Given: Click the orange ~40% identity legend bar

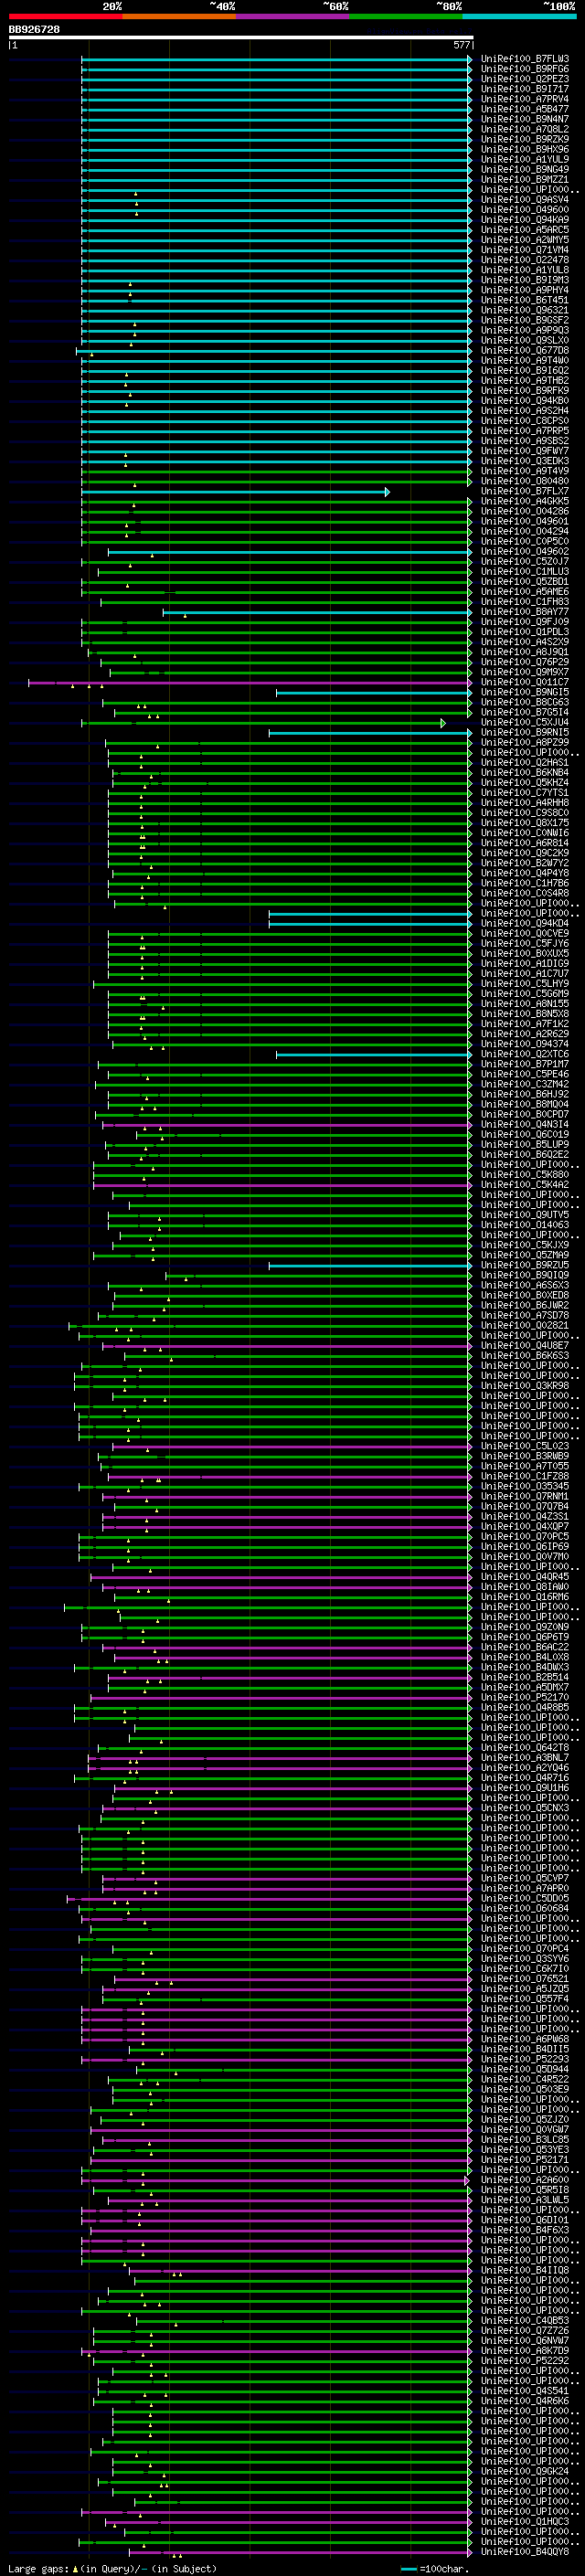Looking at the screenshot, I should pos(179,16).
